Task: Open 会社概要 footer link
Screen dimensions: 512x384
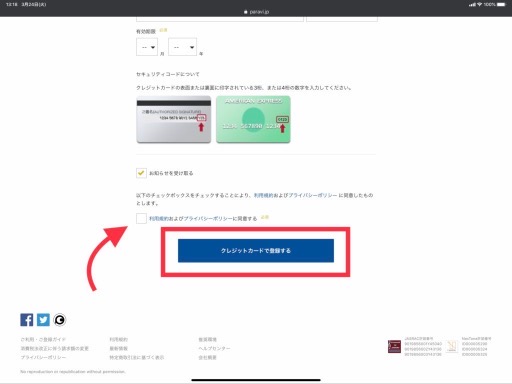Action: coord(207,357)
